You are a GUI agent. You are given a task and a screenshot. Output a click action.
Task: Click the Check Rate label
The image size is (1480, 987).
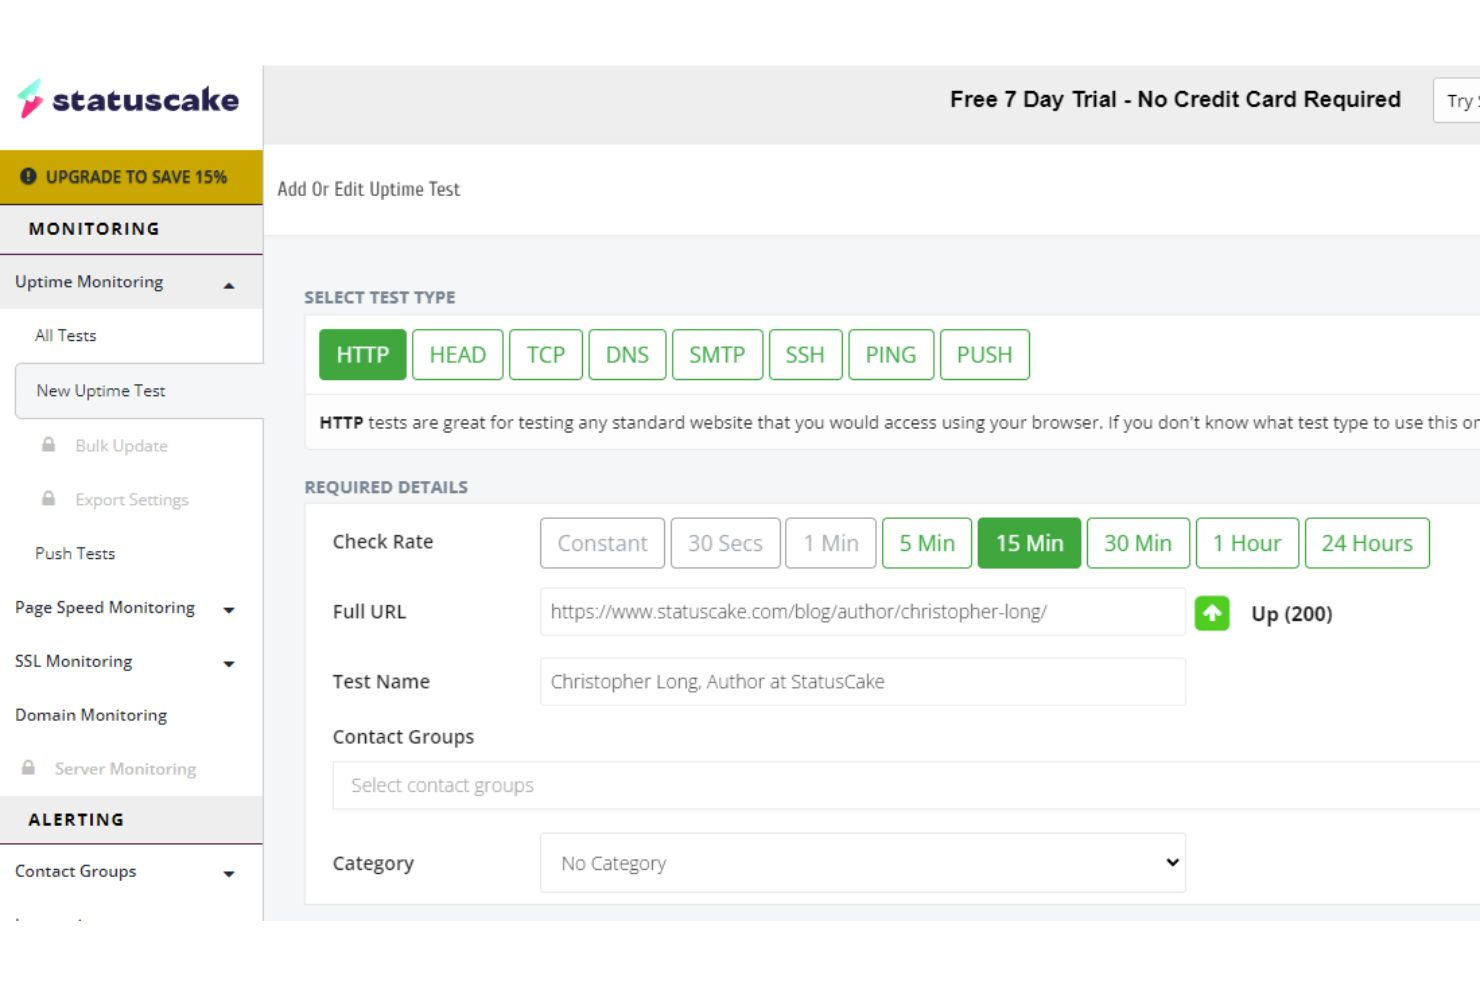383,542
